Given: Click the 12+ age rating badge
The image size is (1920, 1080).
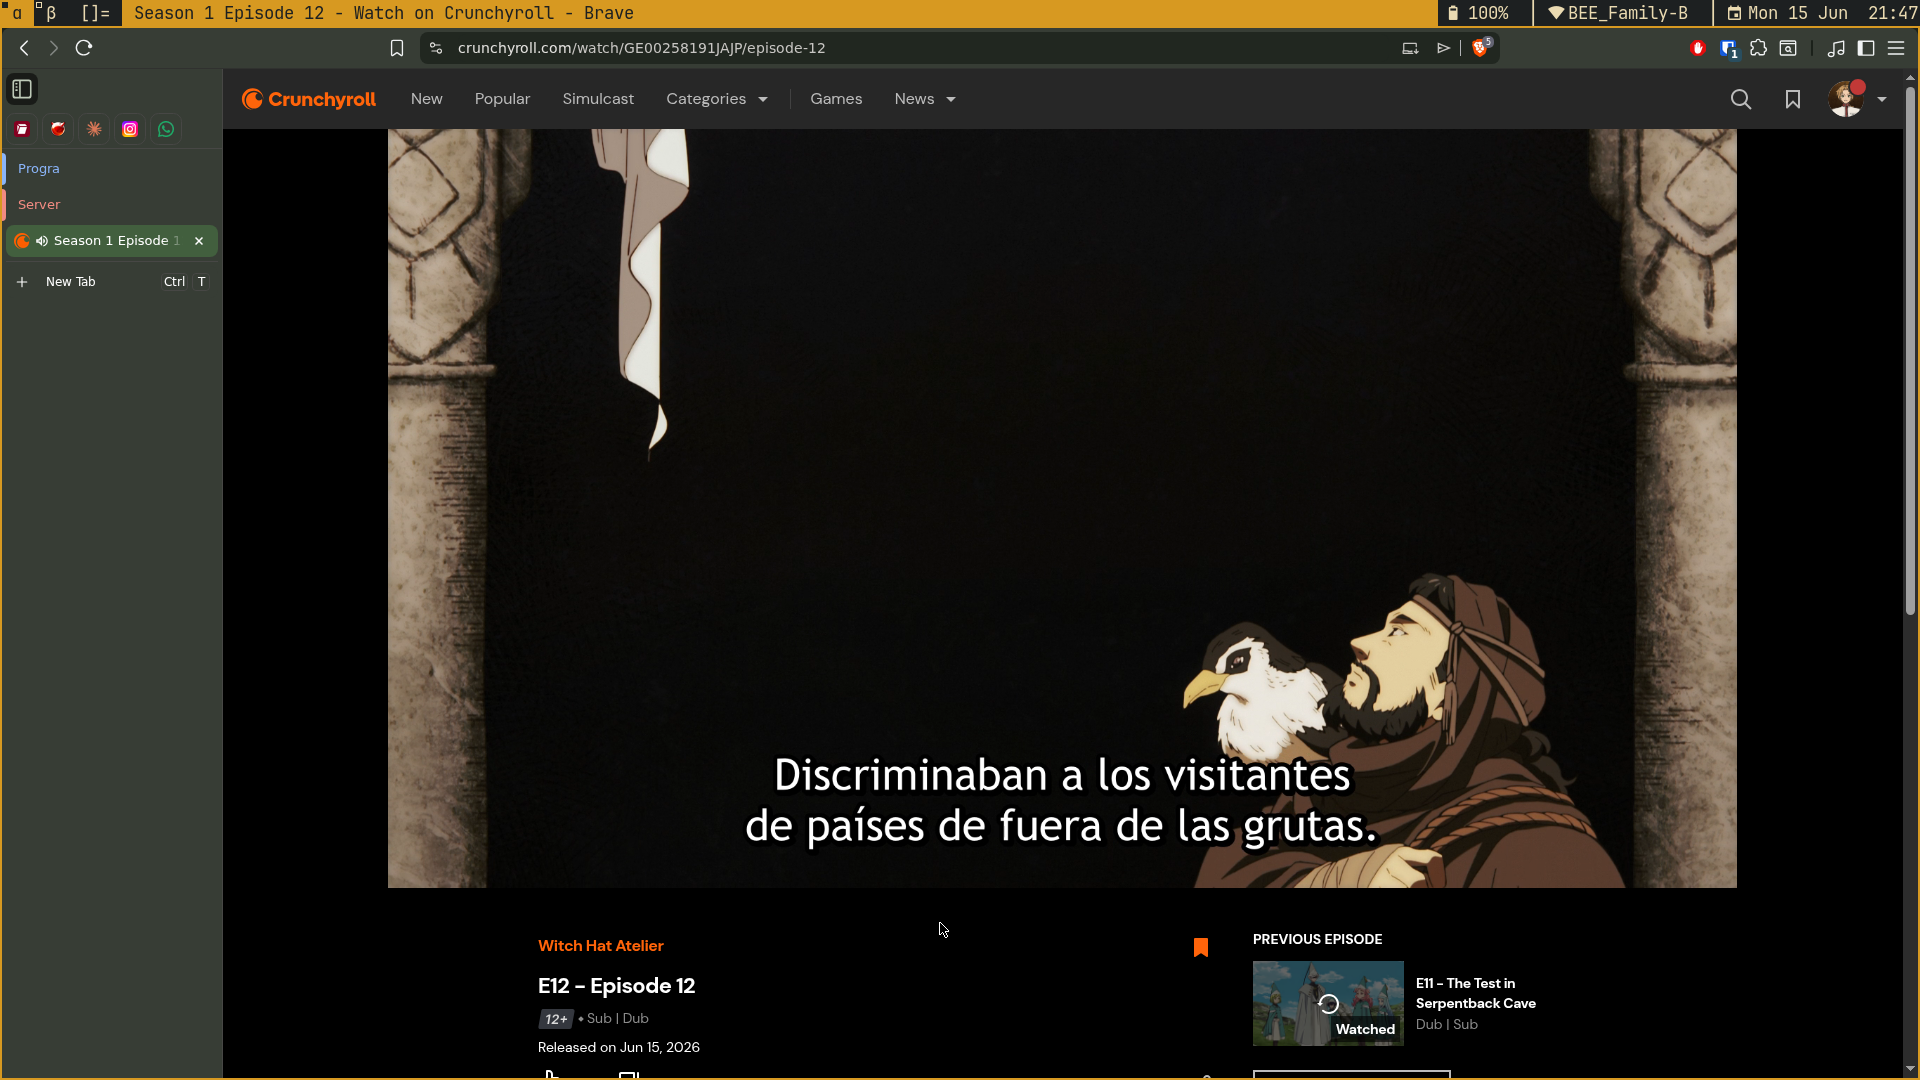Looking at the screenshot, I should click(x=556, y=1019).
